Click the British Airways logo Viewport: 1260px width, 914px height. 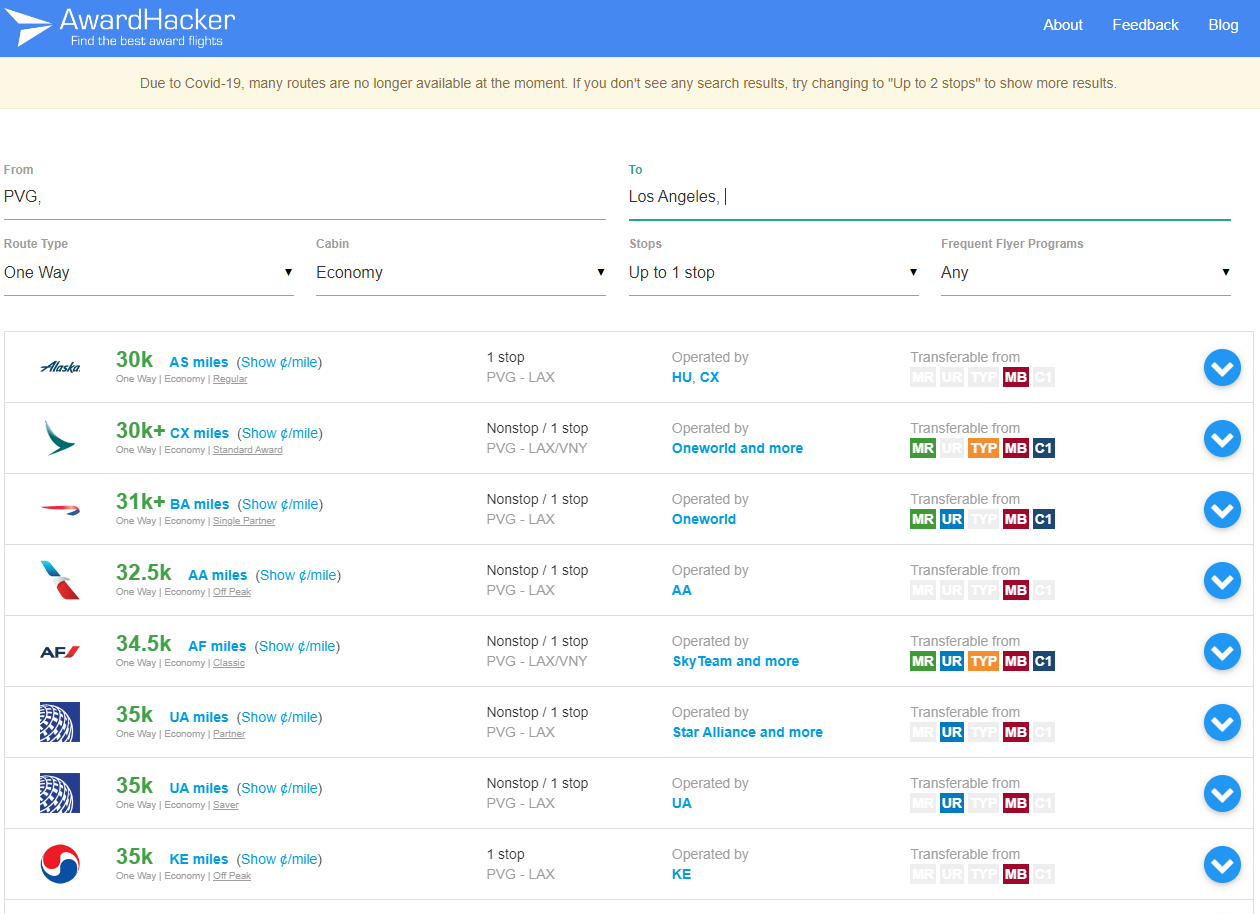point(60,509)
